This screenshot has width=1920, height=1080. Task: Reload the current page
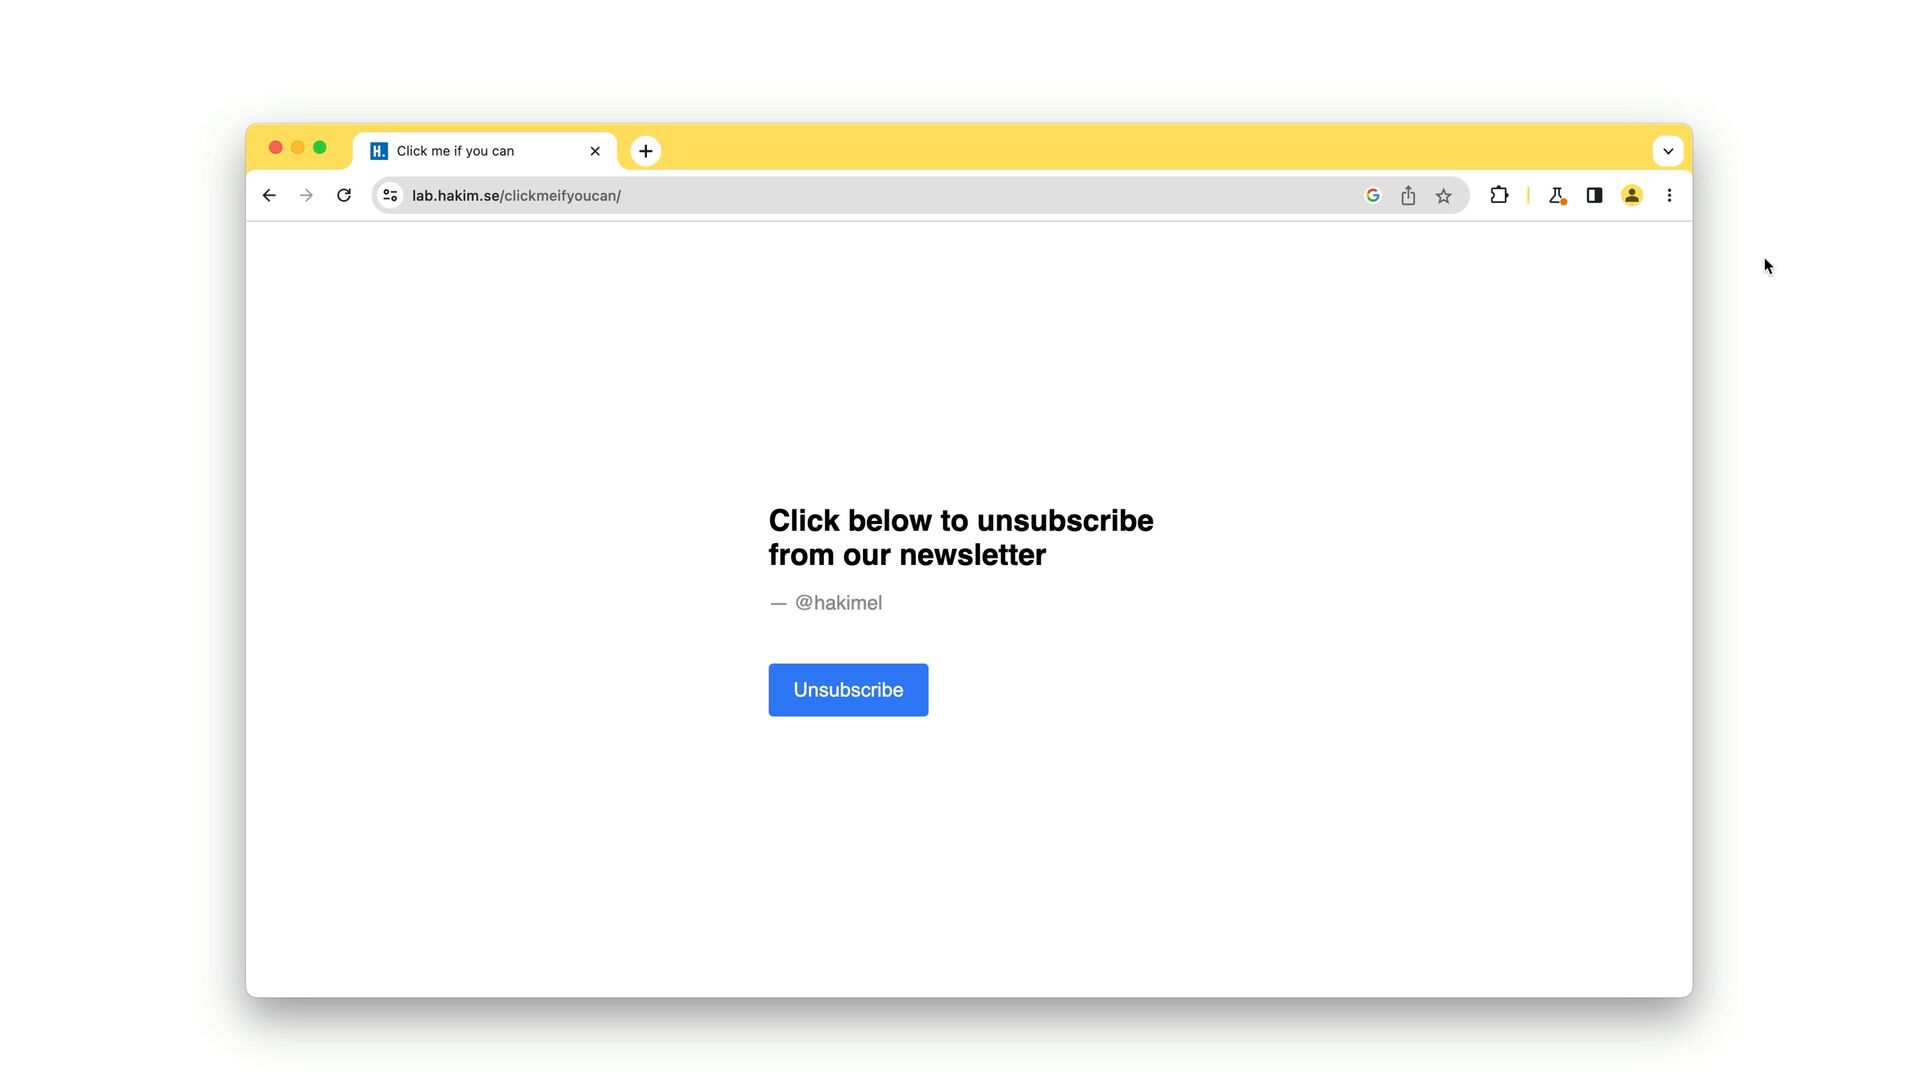point(344,196)
